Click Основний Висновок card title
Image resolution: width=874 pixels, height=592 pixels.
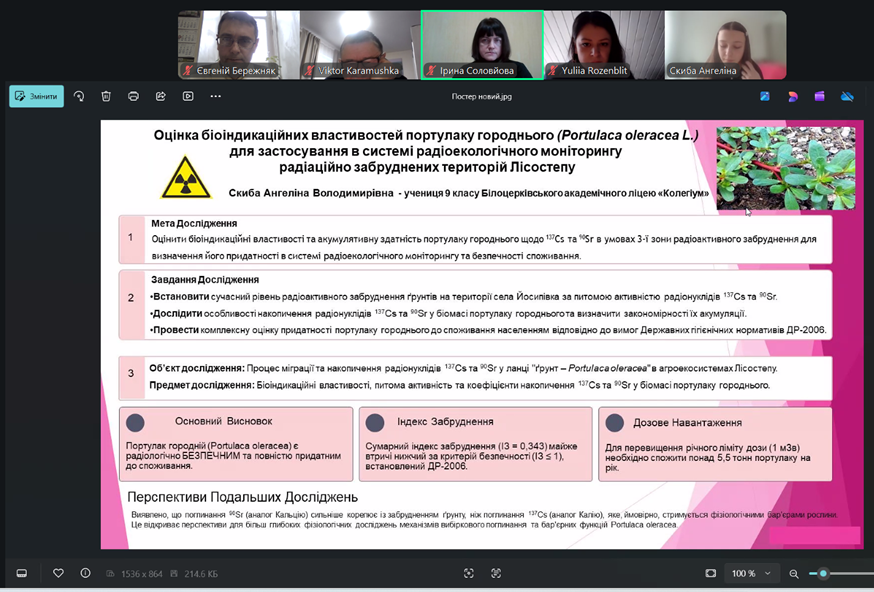[x=224, y=421]
